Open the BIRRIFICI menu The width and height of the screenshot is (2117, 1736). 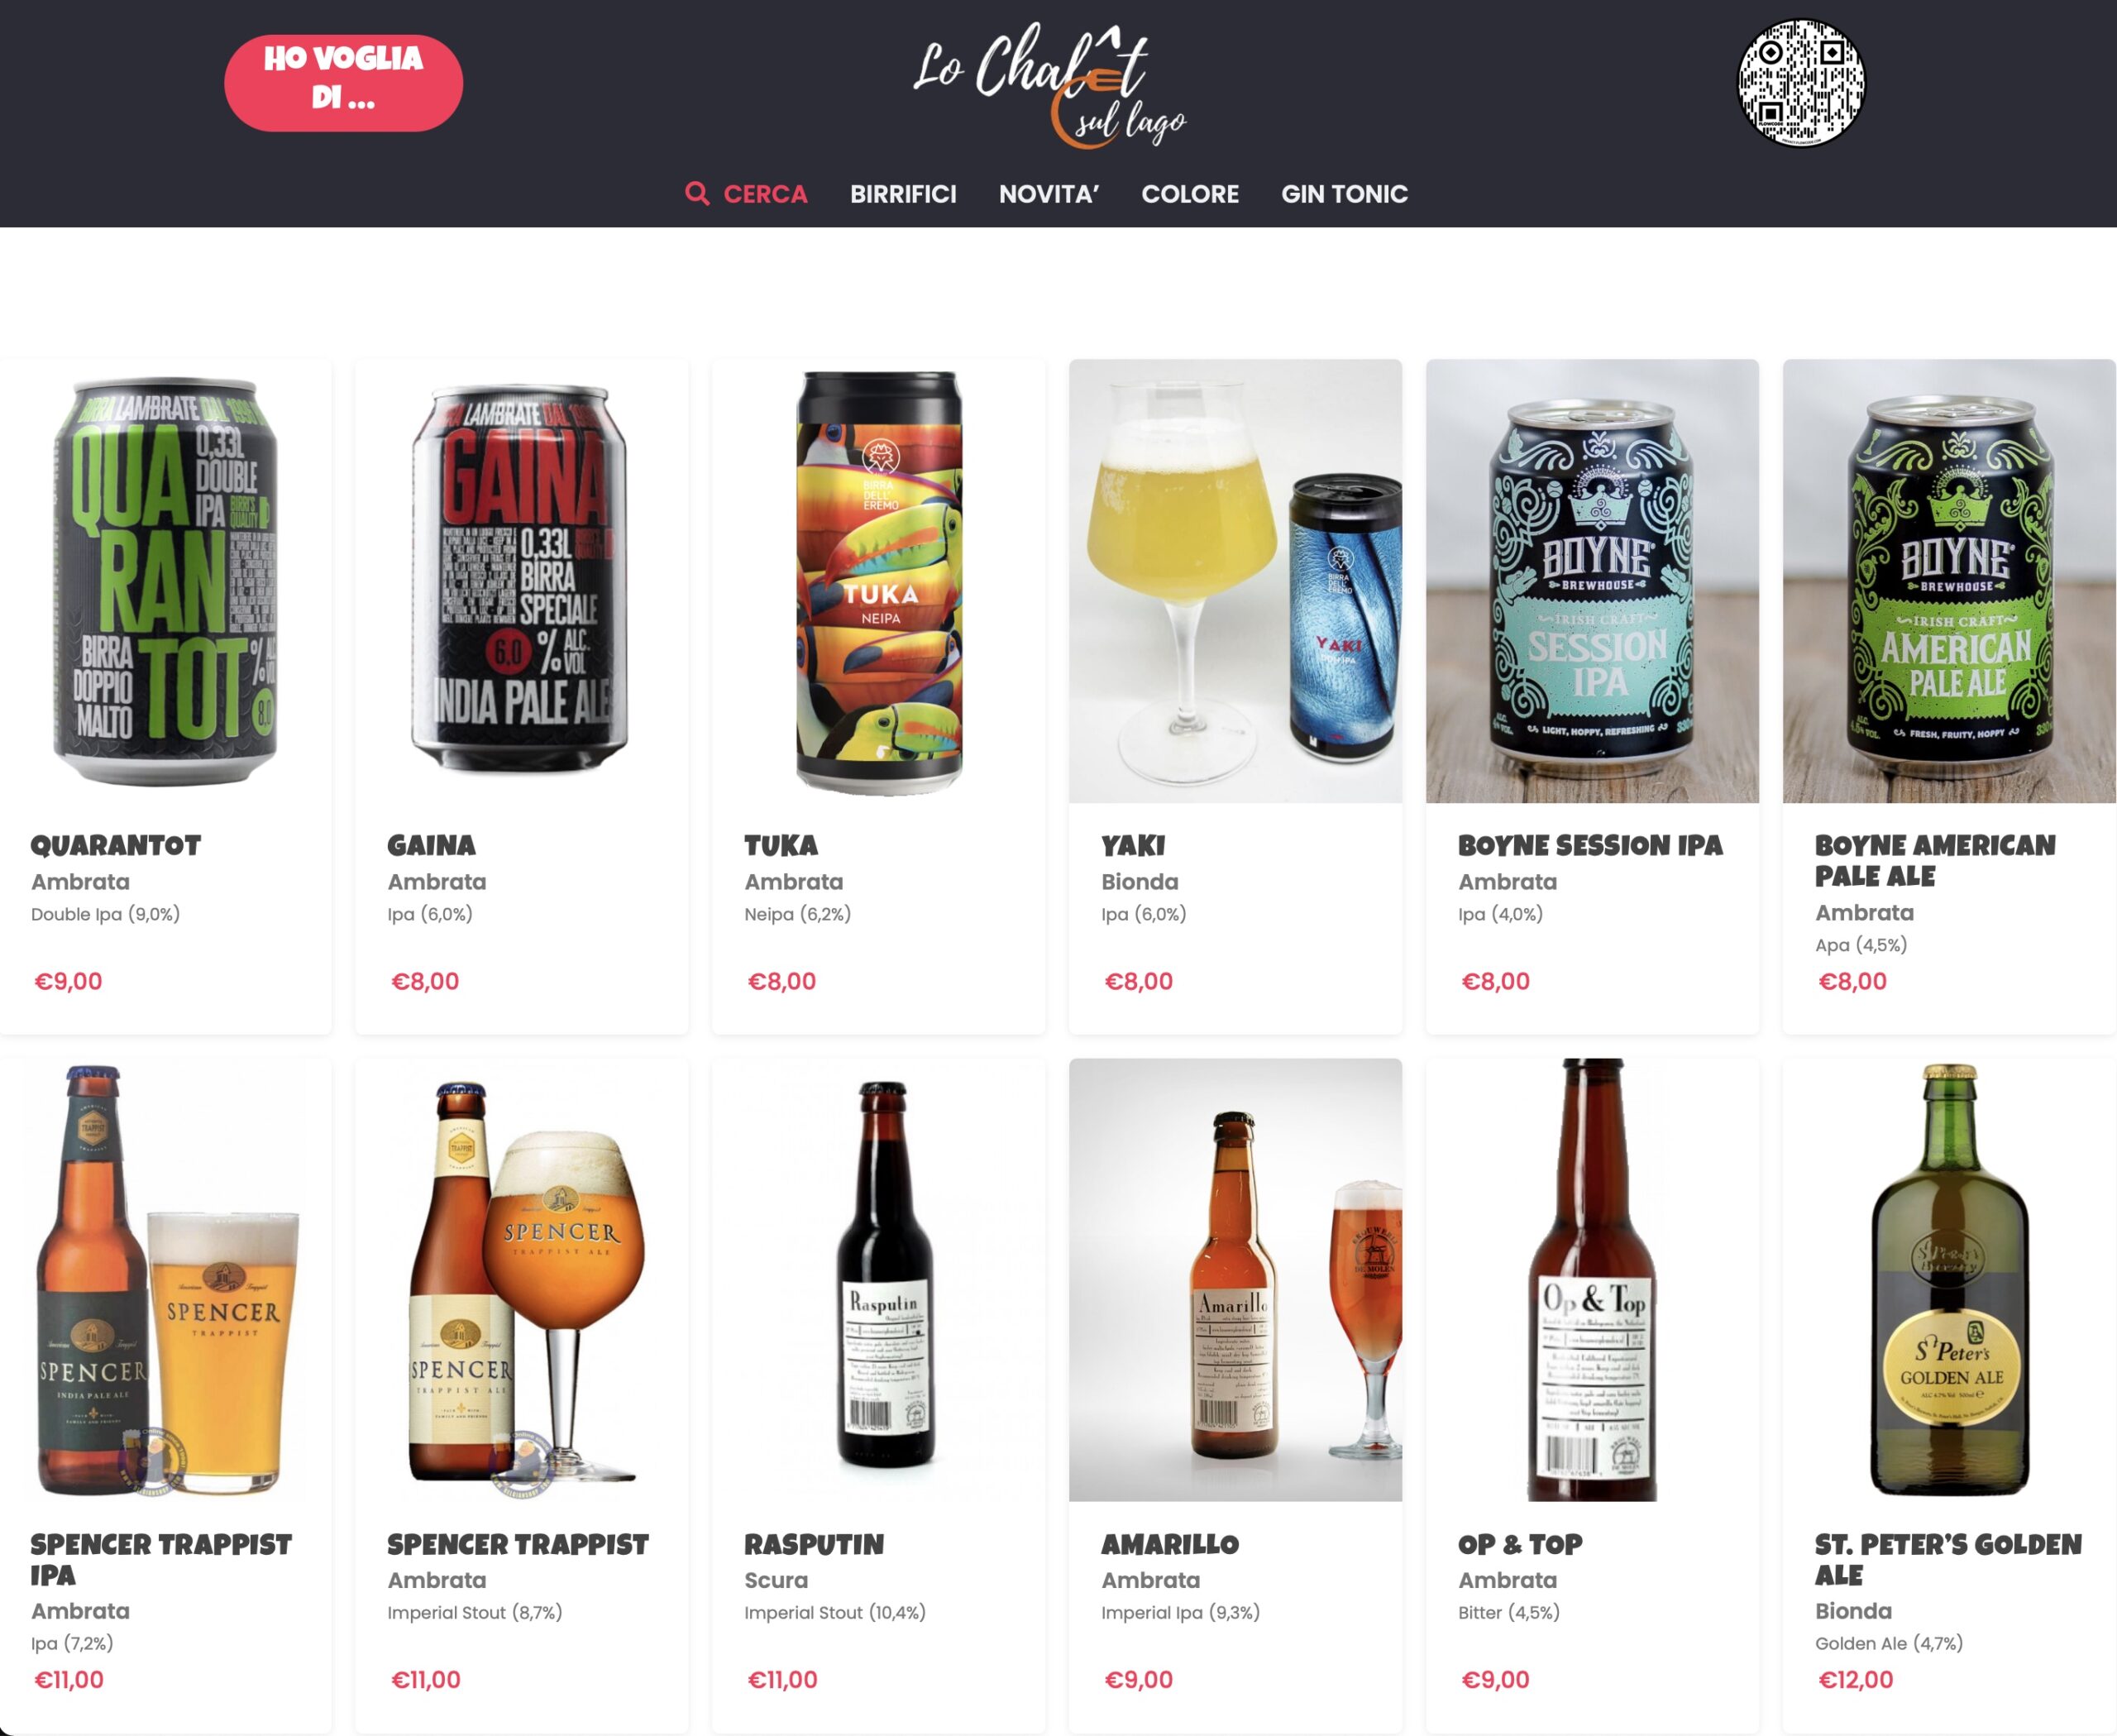coord(903,194)
